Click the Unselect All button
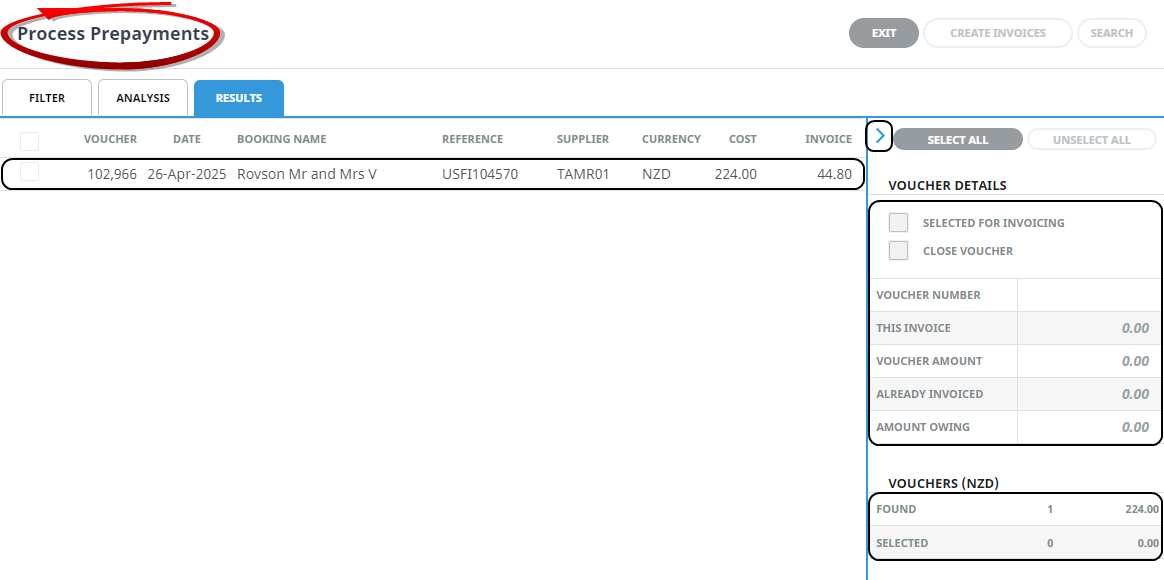This screenshot has height=580, width=1164. pos(1091,140)
